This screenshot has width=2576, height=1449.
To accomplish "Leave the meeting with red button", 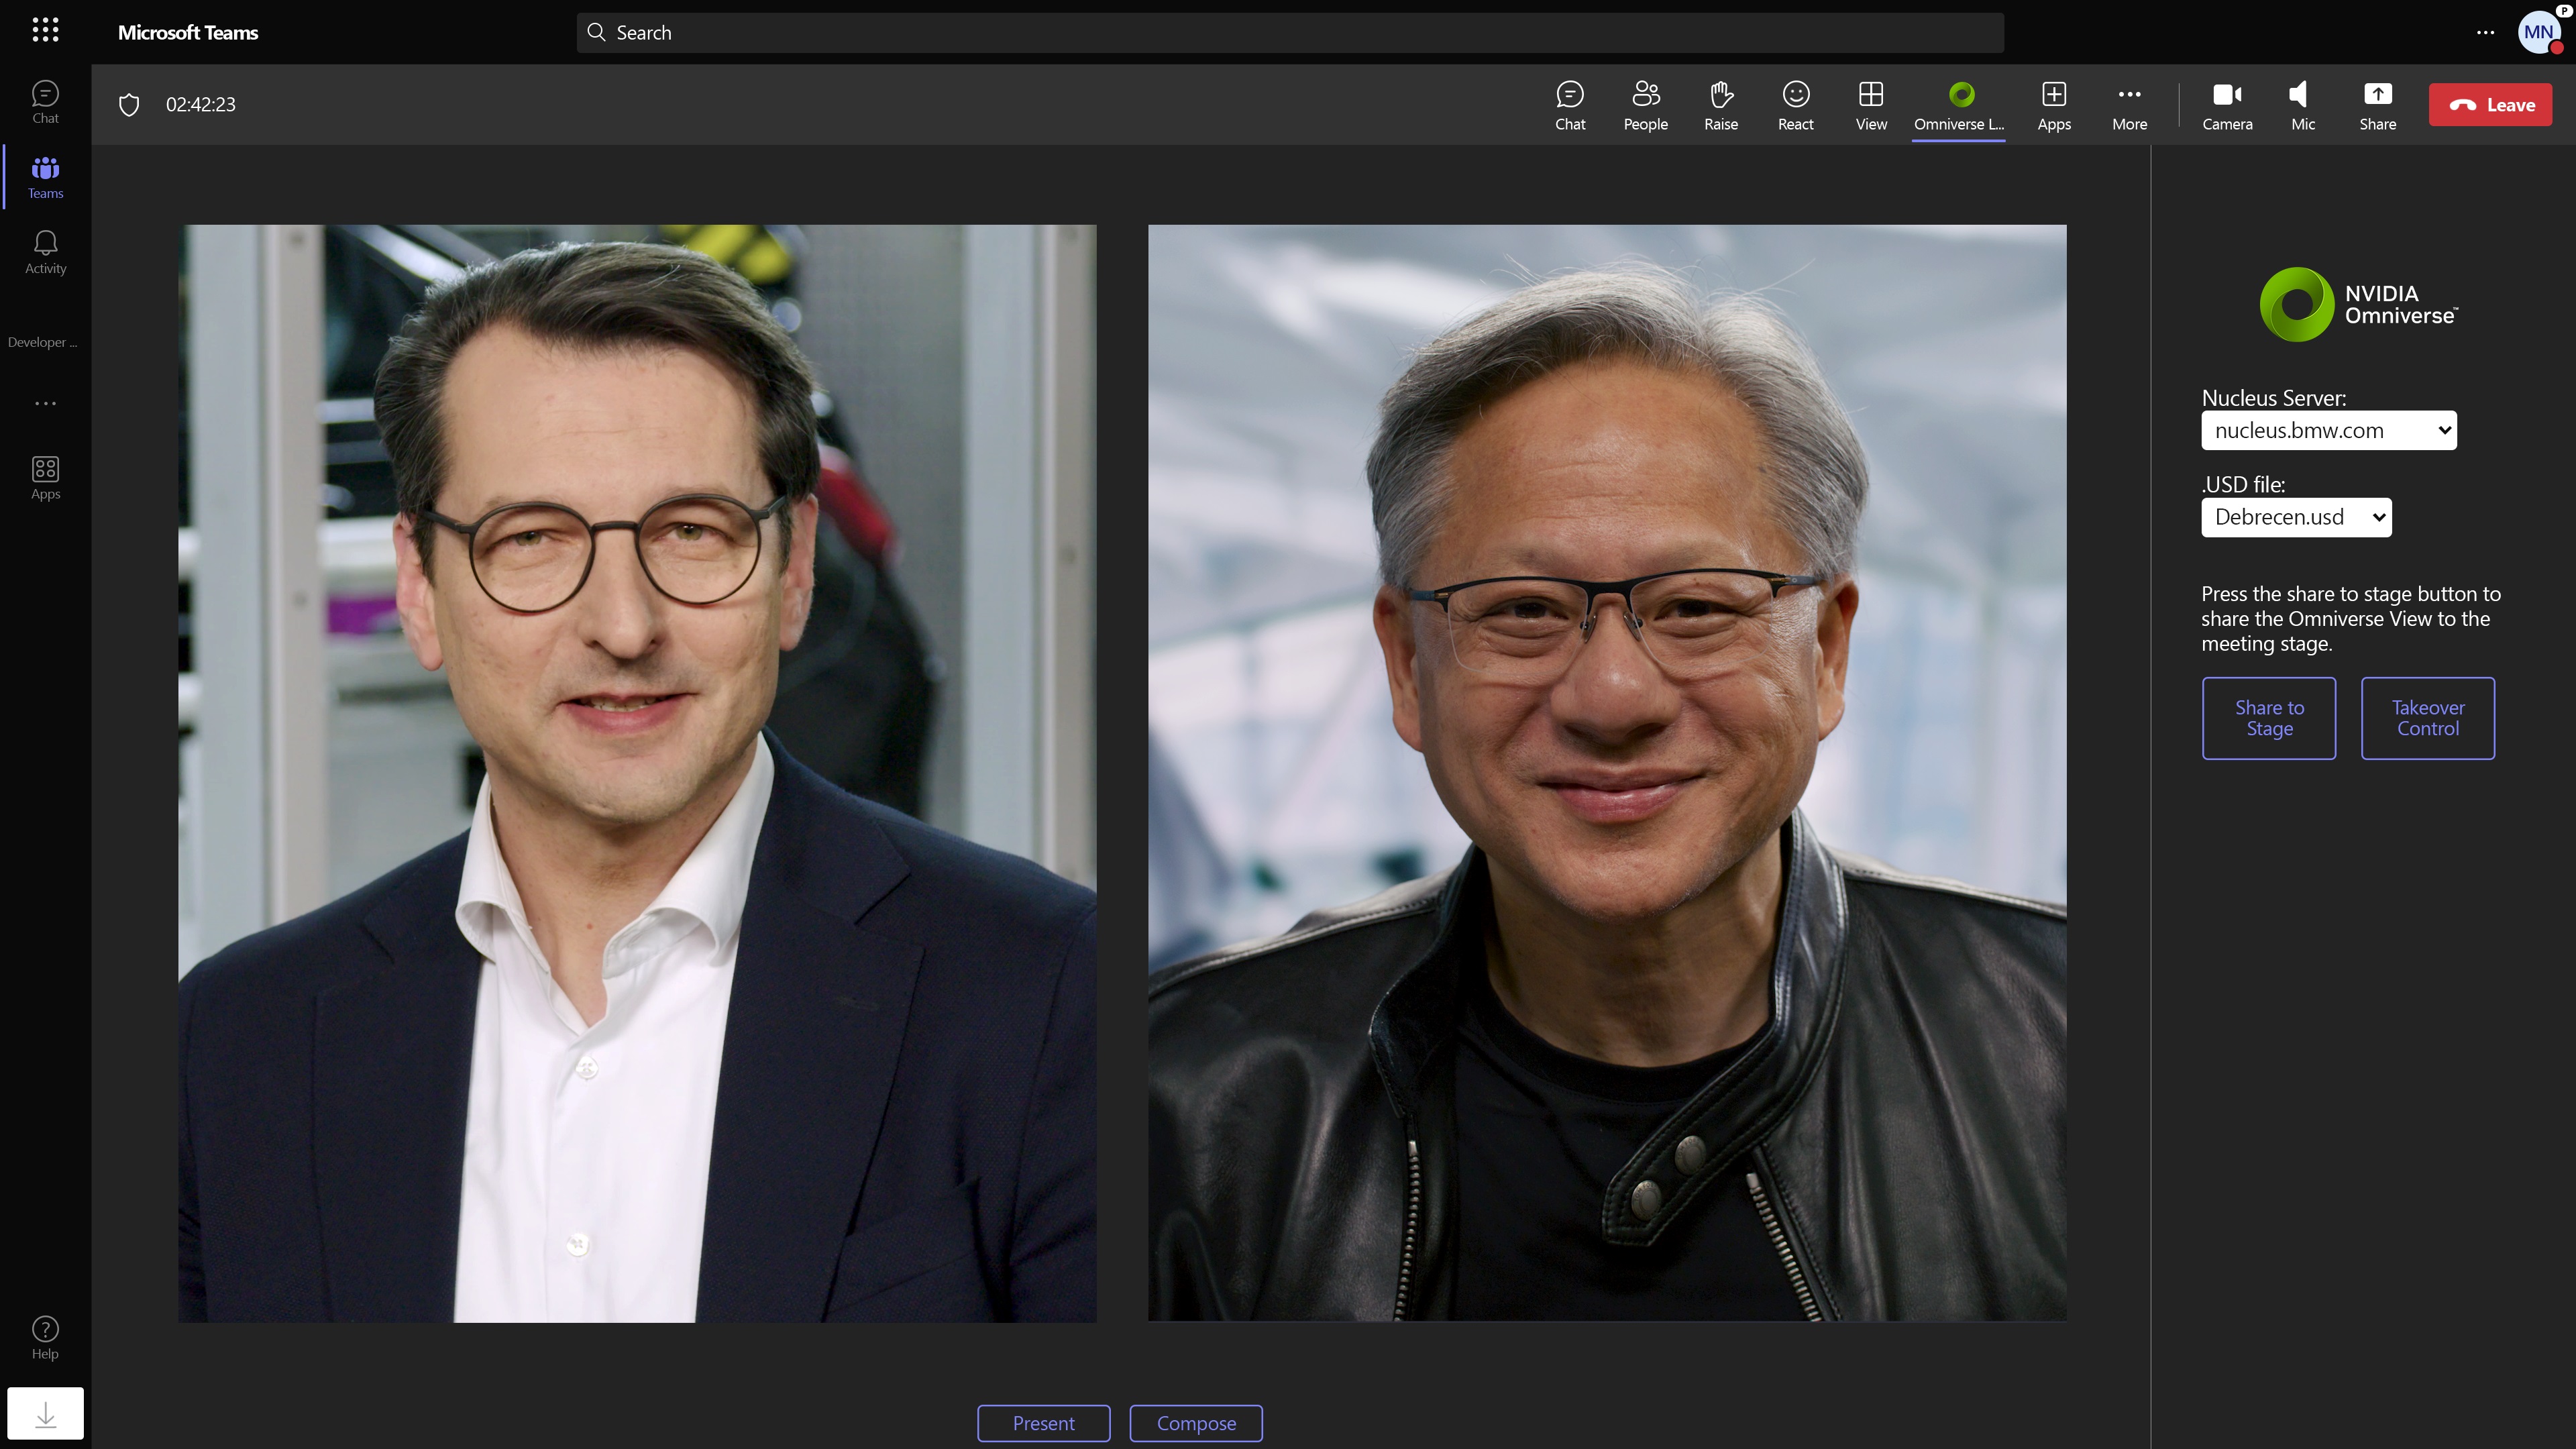I will tap(2489, 104).
